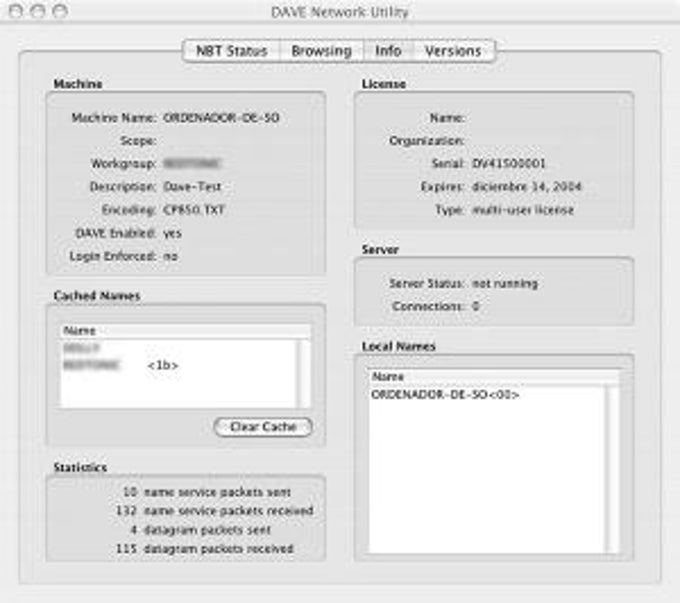
Task: Click the 4 datagram packets sent line
Action: (x=200, y=530)
